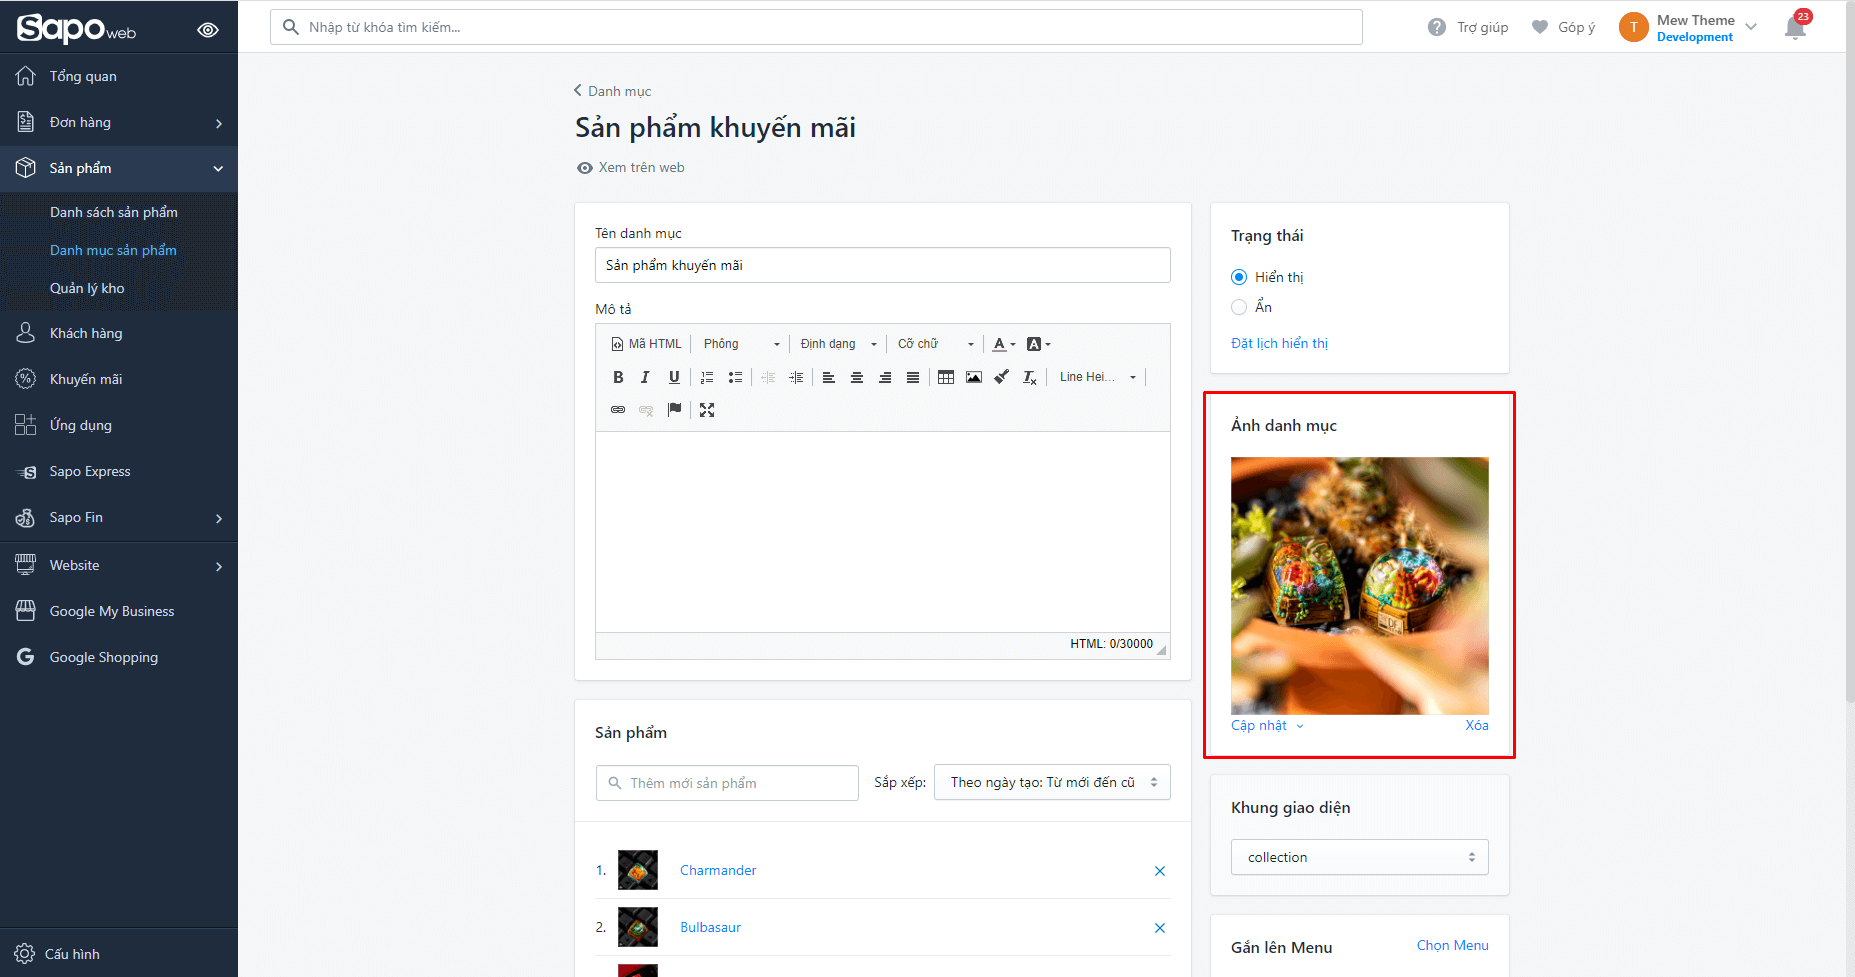Image resolution: width=1855 pixels, height=977 pixels.
Task: Expand the Mew Theme account menu
Action: point(1688,28)
